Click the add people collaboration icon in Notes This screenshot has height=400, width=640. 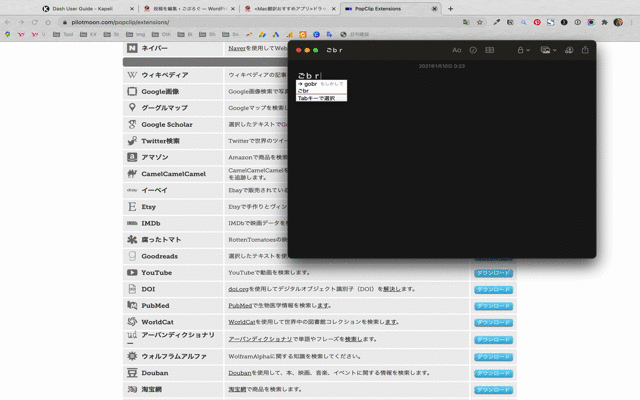coord(569,50)
